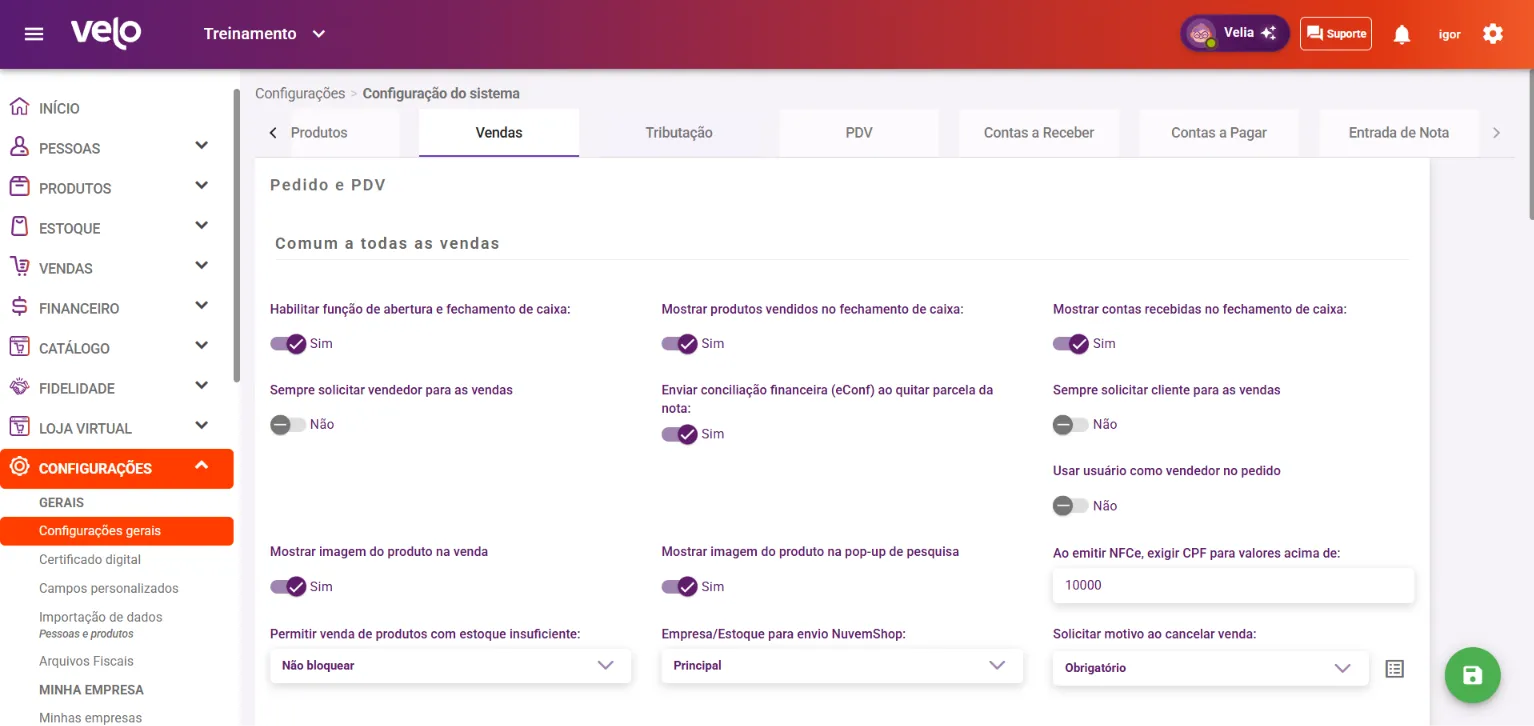
Task: Switch to the Tributação tab
Action: tap(679, 133)
